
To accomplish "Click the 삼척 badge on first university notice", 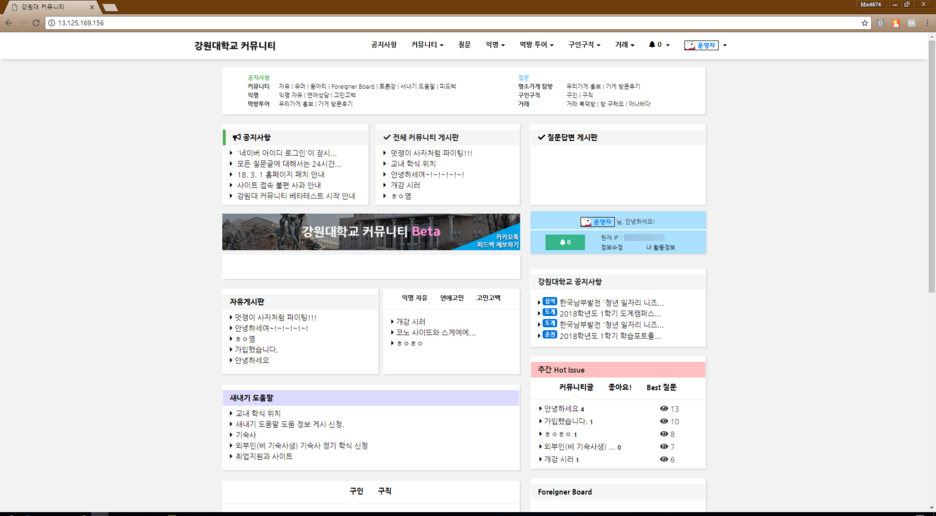I will click(549, 302).
